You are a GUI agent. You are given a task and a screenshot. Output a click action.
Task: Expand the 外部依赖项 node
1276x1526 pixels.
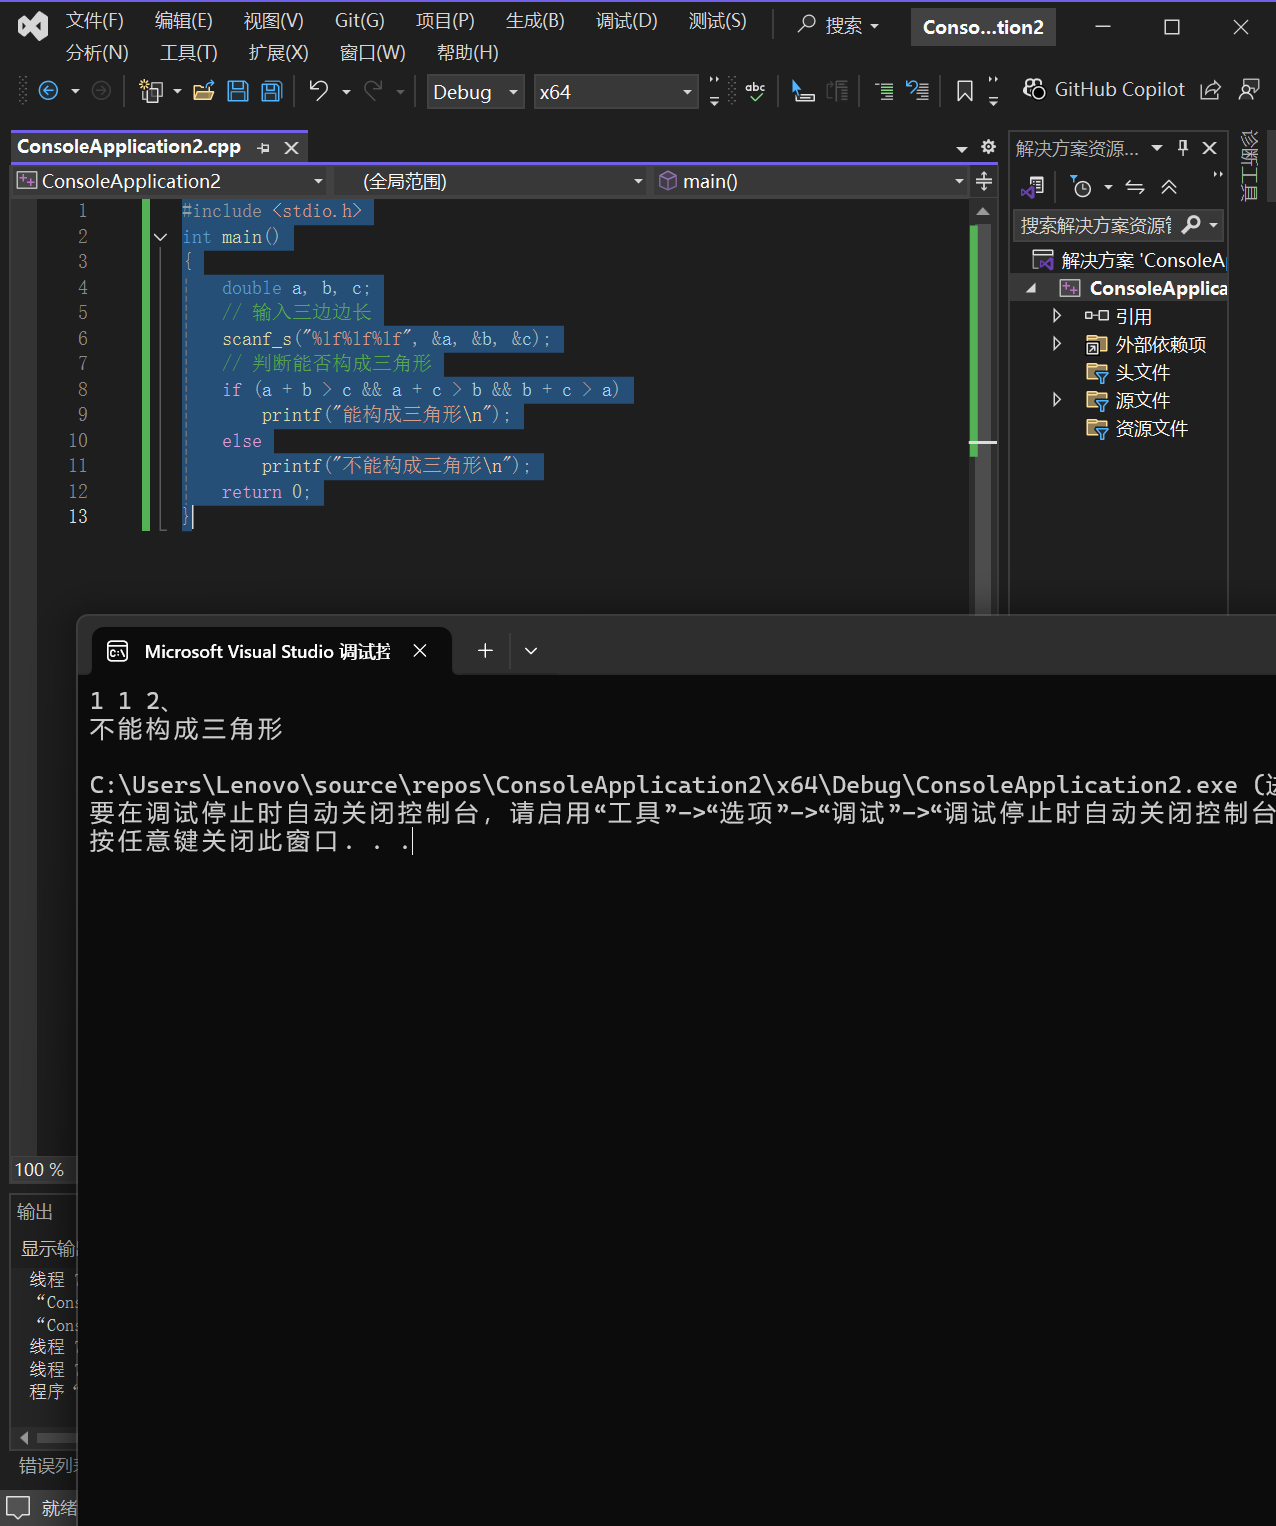coord(1057,344)
